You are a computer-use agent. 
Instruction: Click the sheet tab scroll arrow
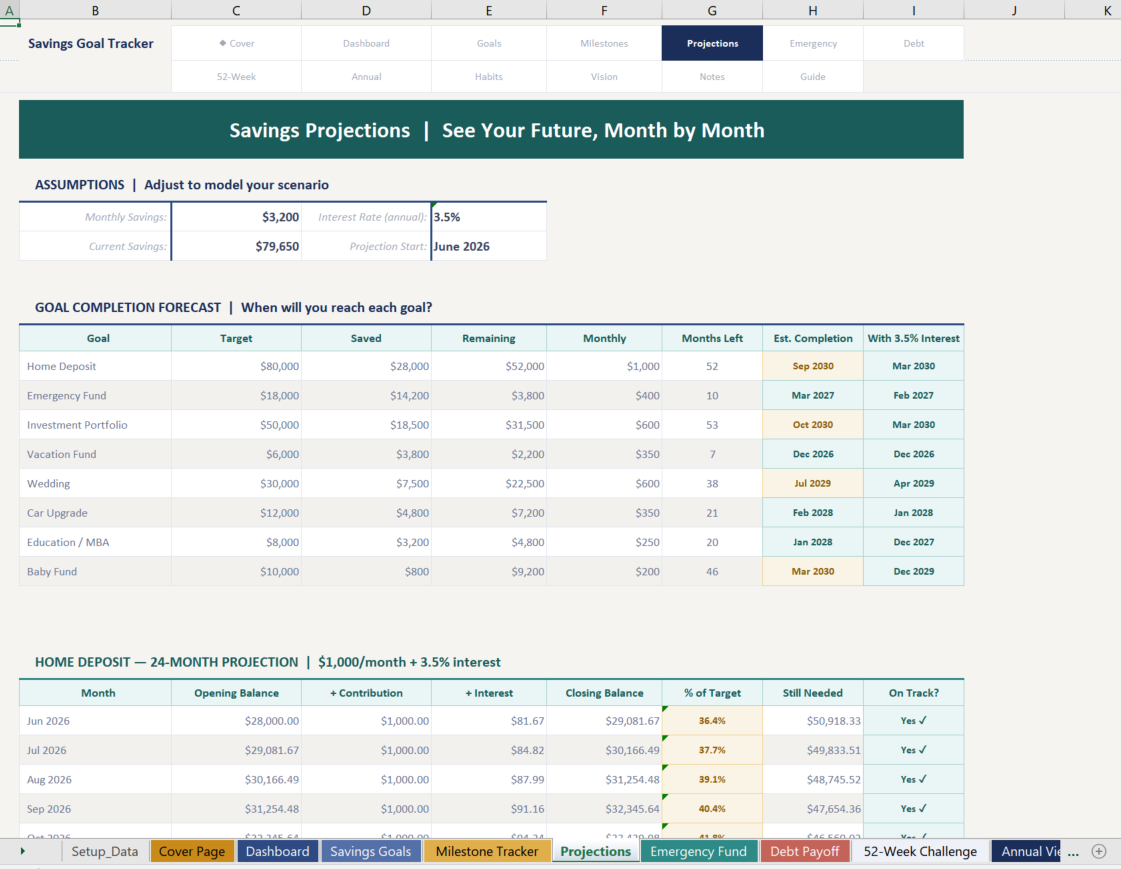click(x=23, y=851)
